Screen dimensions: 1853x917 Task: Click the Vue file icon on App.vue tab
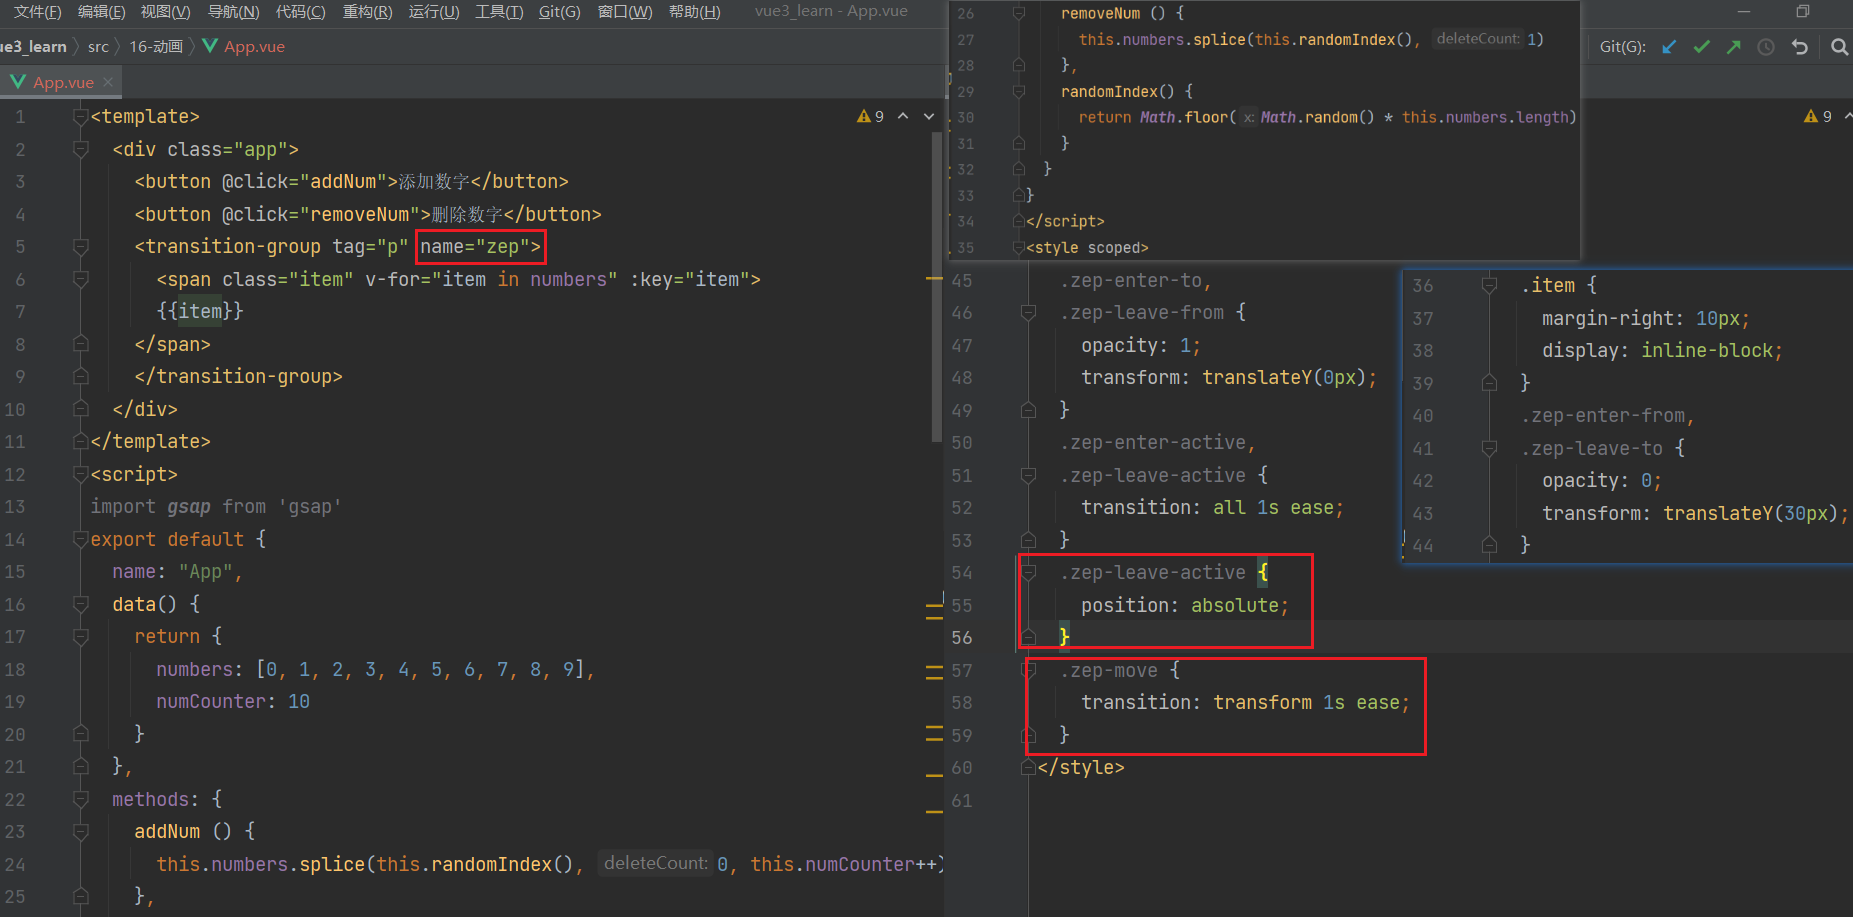click(18, 82)
